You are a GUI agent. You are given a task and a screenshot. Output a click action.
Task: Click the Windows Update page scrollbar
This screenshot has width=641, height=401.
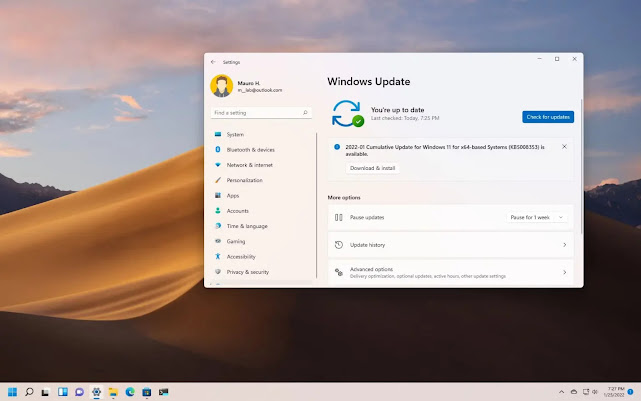581,166
